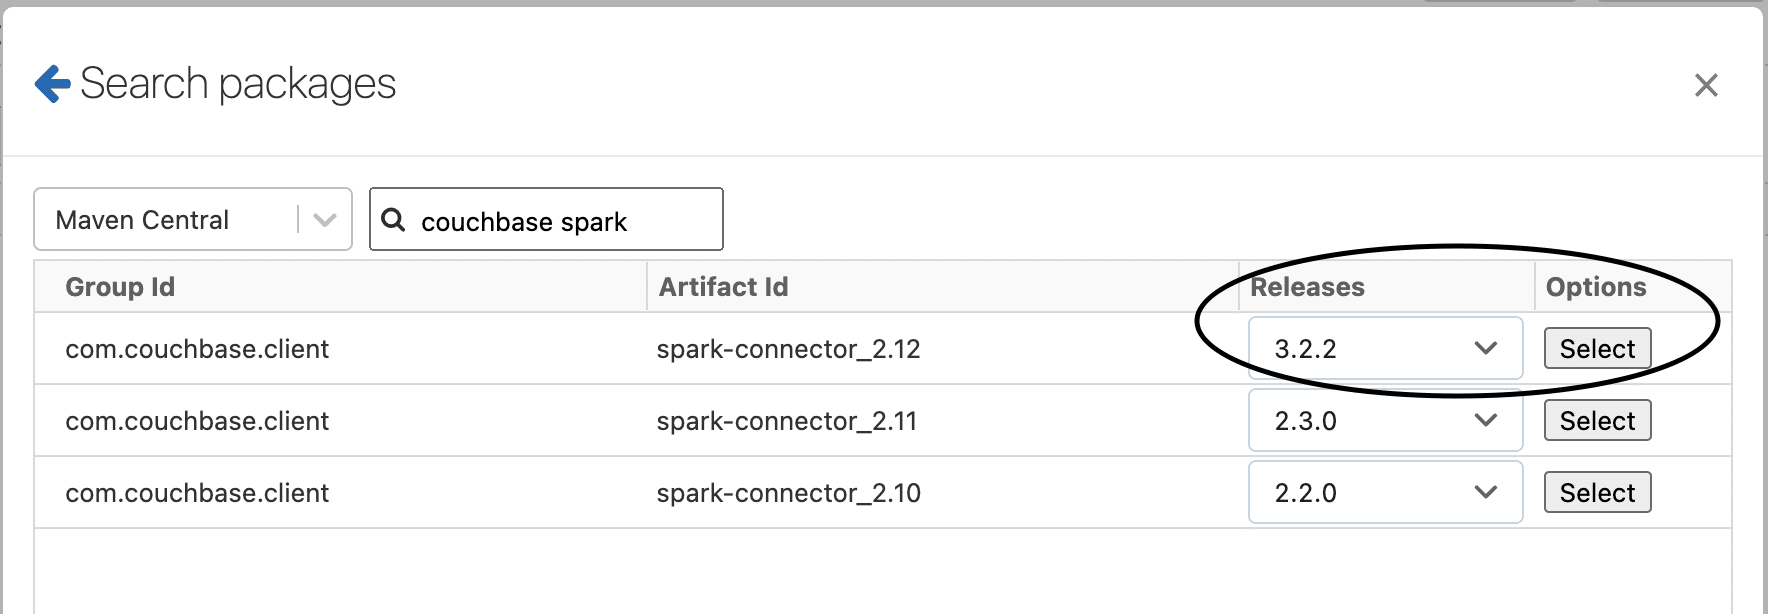Select the spark-connector_2.10 package
Viewport: 1768px width, 614px height.
1596,492
